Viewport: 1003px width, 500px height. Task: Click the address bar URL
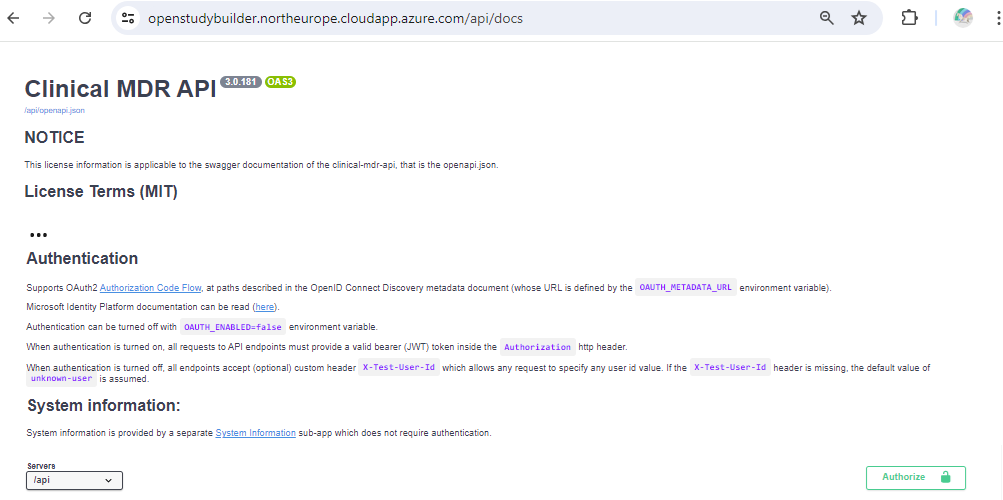coord(335,18)
